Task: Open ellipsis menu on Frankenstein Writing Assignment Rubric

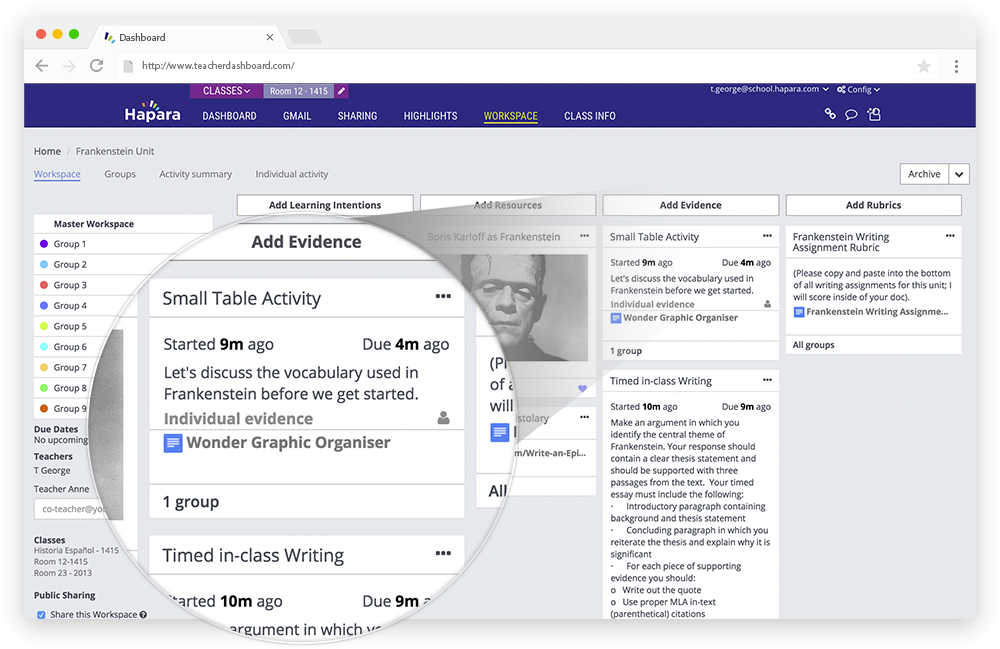Action: tap(950, 236)
